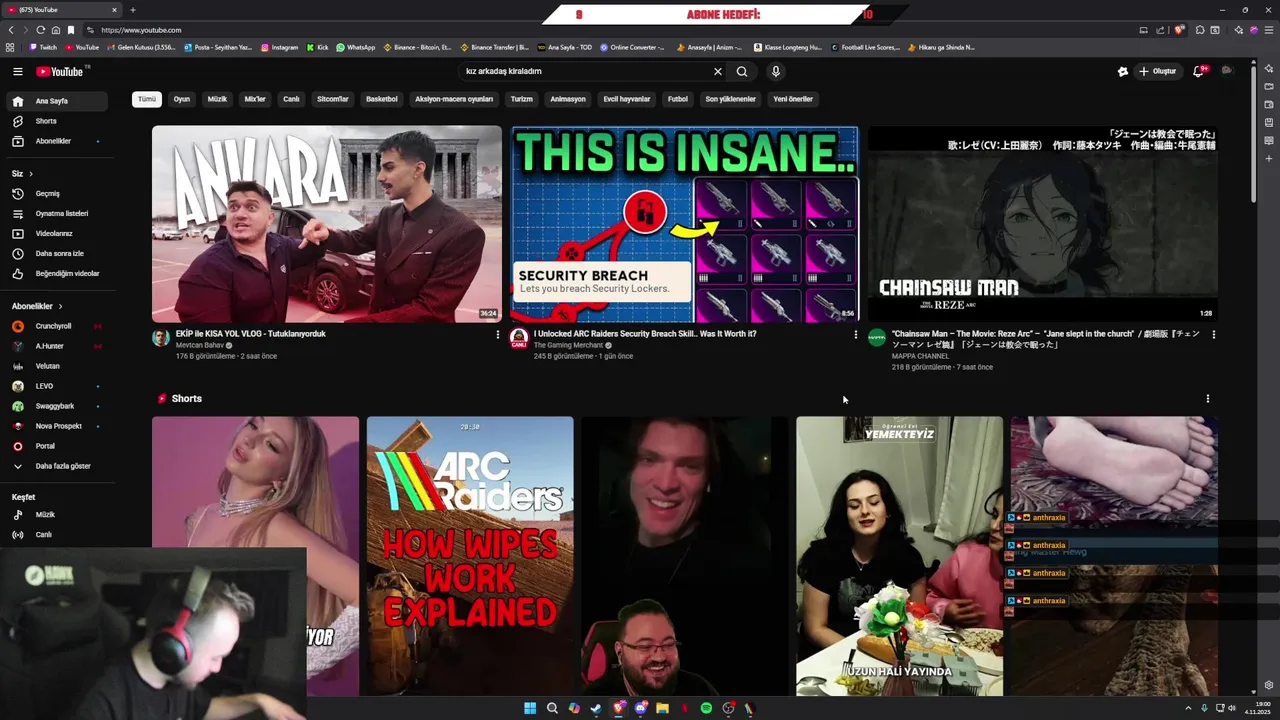The height and width of the screenshot is (720, 1280).
Task: Click The Gaming Merchant channel name
Action: (568, 346)
